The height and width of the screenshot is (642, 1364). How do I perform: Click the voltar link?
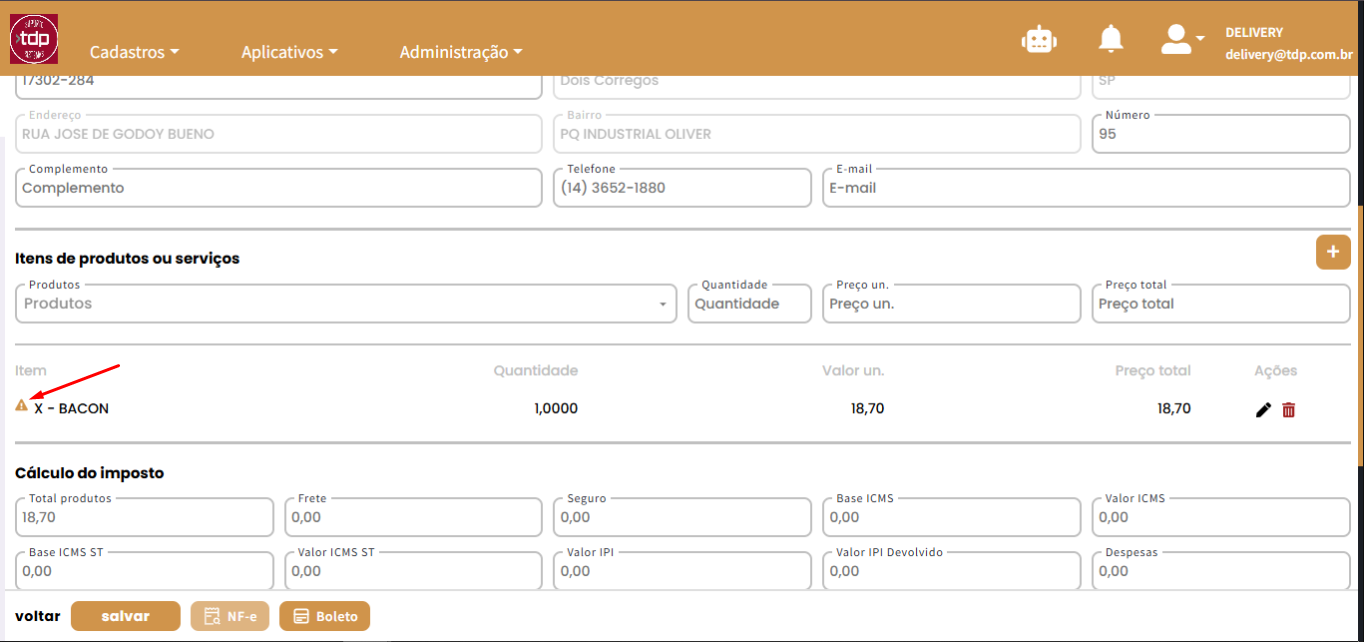coord(38,616)
